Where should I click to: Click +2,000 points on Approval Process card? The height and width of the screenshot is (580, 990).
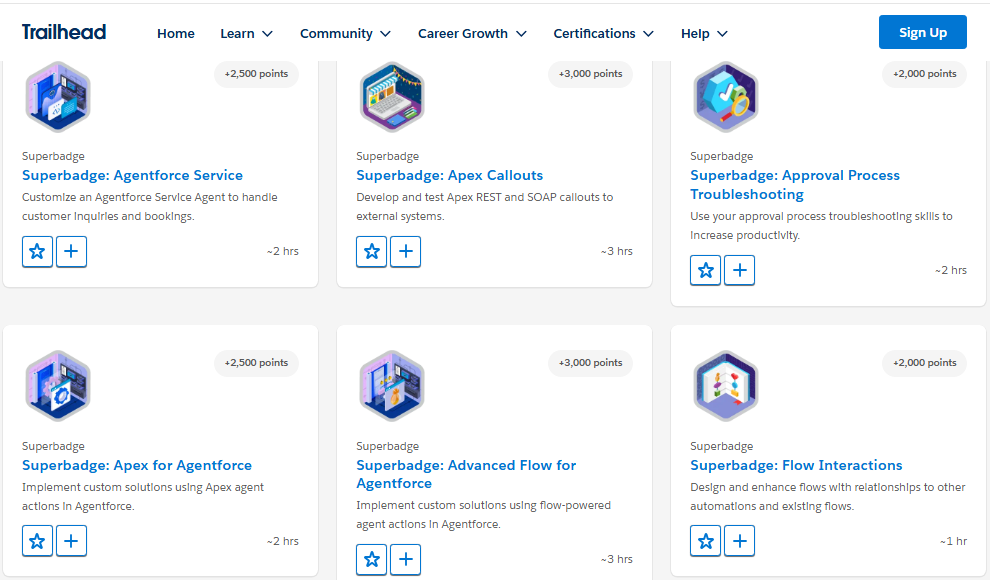point(924,74)
